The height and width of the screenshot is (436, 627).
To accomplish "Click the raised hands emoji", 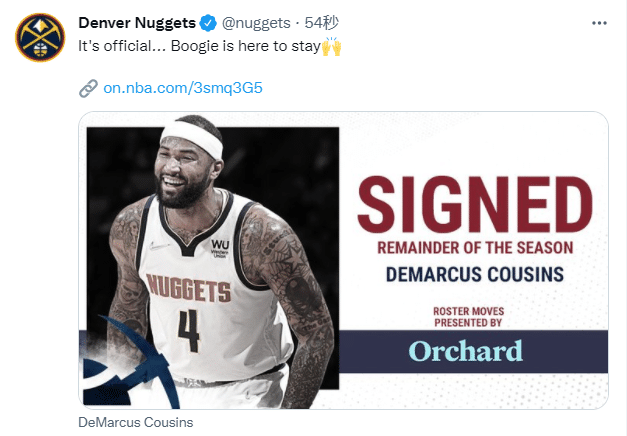I will click(x=331, y=46).
